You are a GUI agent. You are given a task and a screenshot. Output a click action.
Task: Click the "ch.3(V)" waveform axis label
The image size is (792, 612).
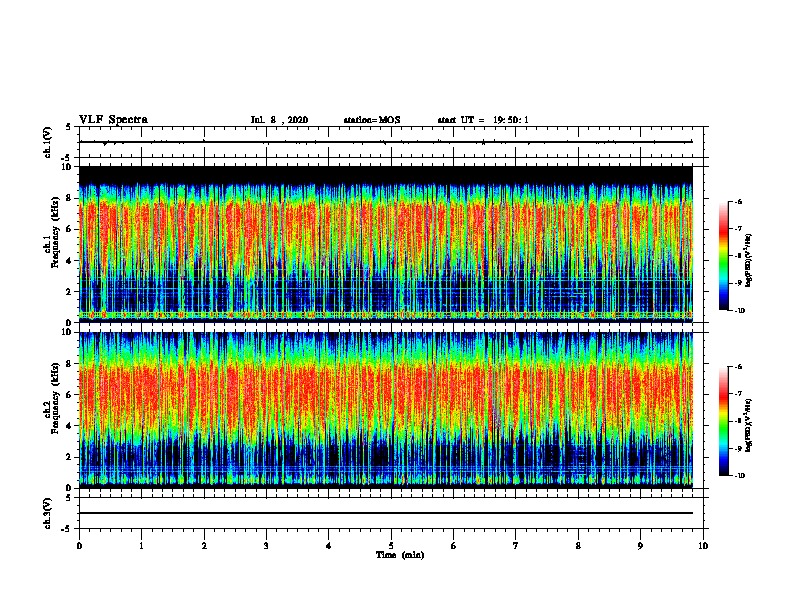click(48, 513)
